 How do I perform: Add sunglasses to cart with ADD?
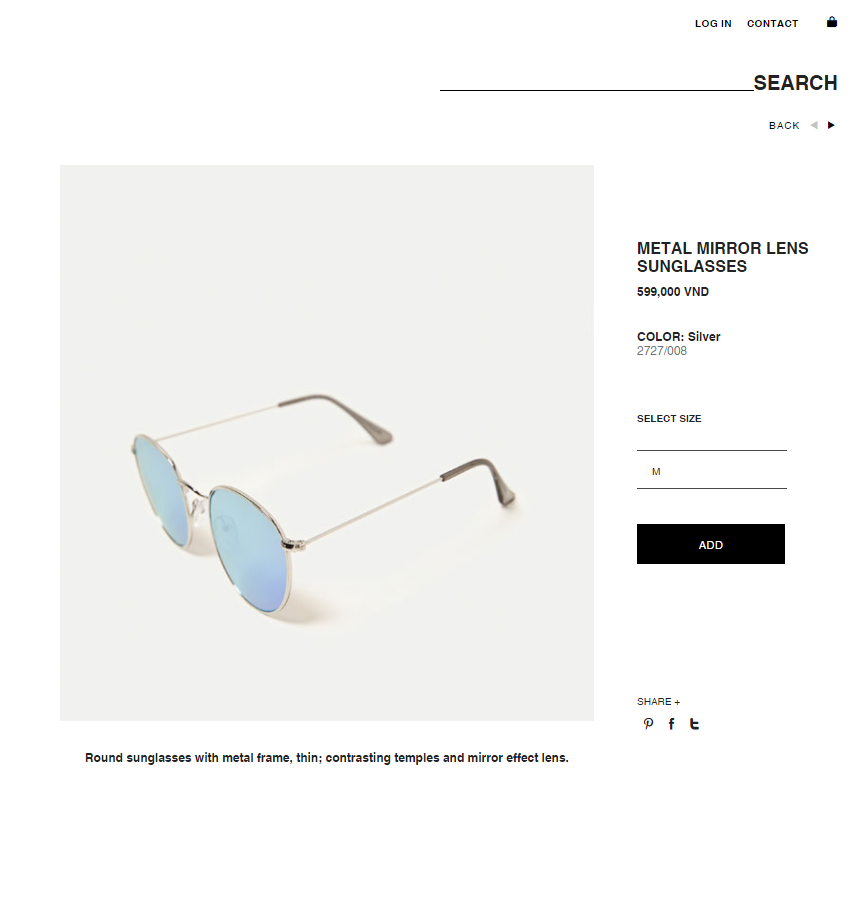tap(710, 544)
